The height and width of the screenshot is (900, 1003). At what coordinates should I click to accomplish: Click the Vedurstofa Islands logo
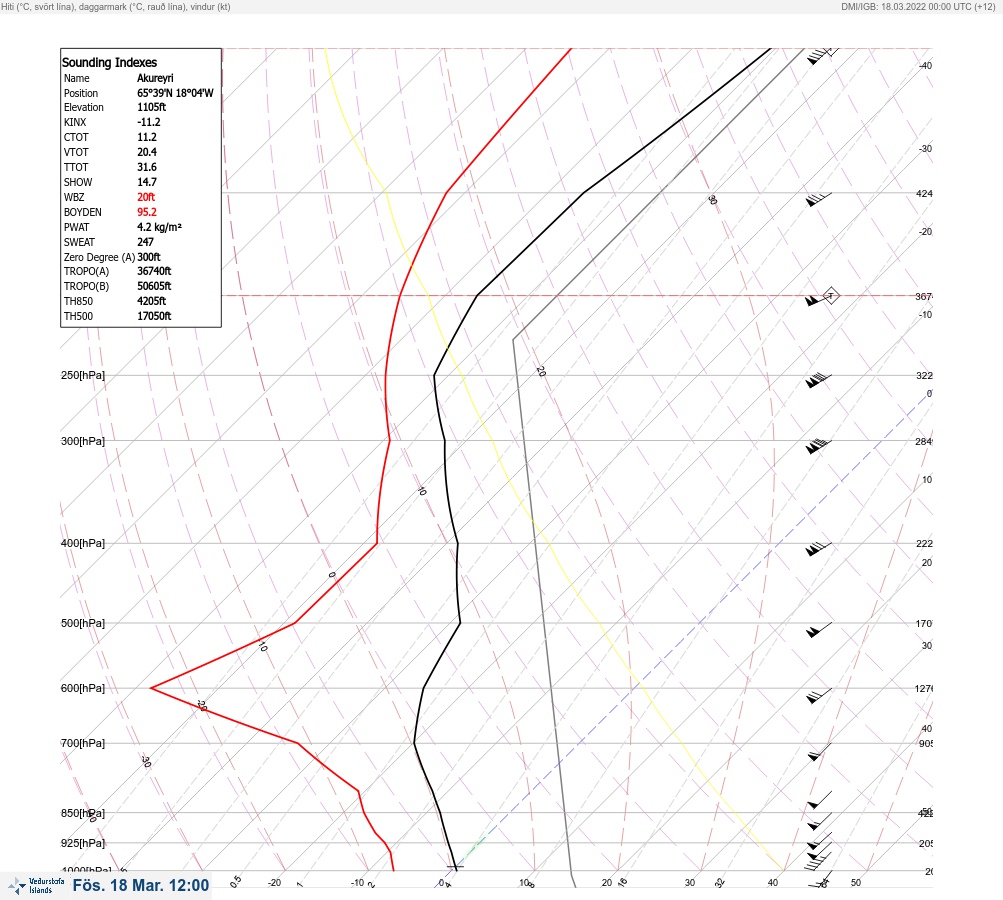pyautogui.click(x=36, y=886)
